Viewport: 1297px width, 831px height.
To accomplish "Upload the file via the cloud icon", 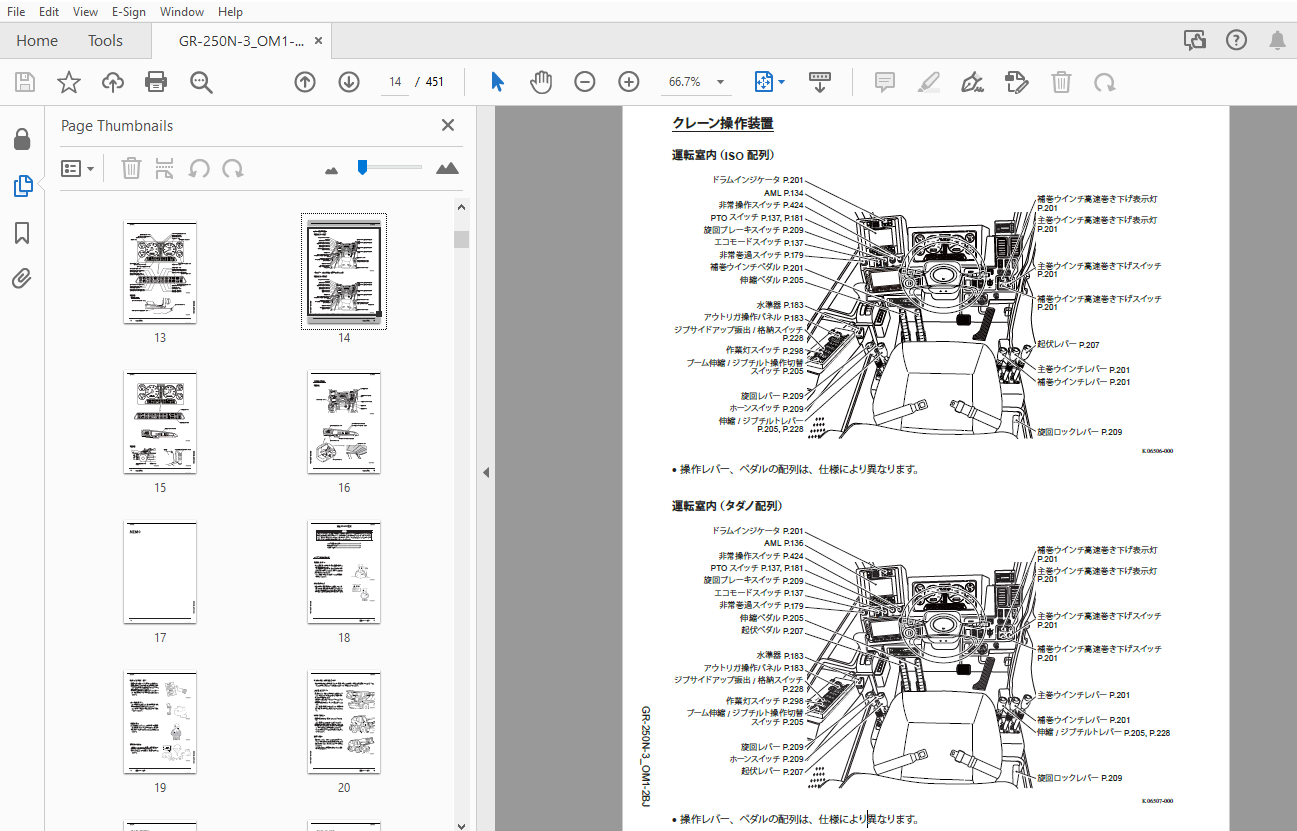I will click(113, 82).
